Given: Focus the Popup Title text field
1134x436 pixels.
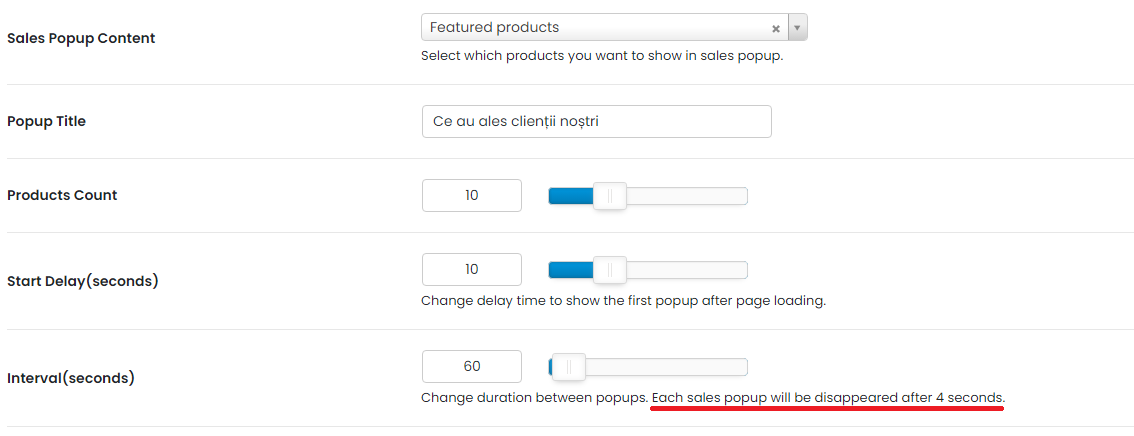Looking at the screenshot, I should (x=597, y=121).
